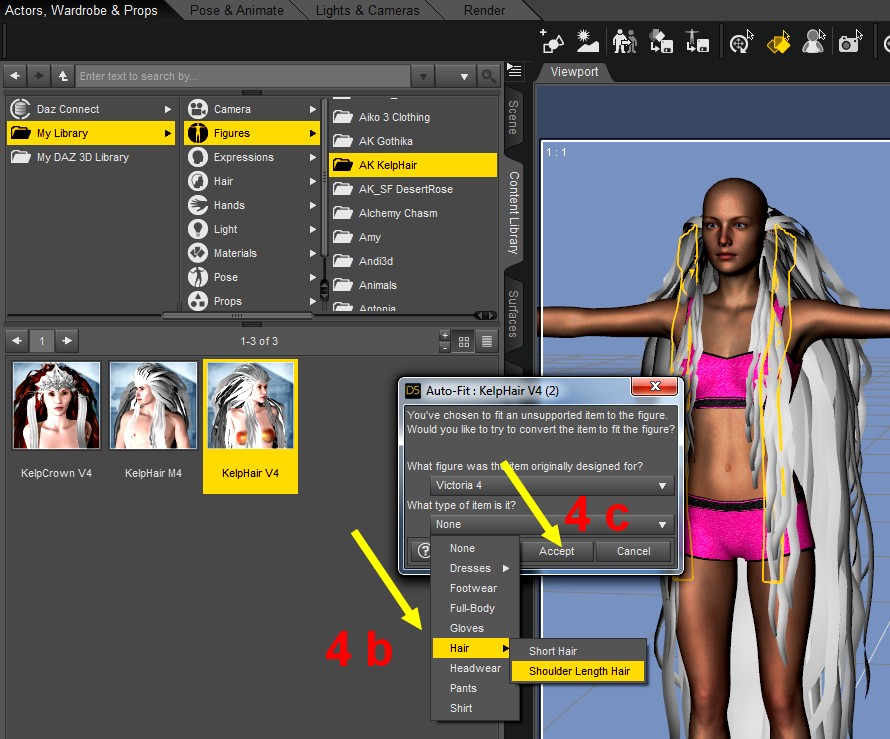Click the Light bulb category icon
This screenshot has width=890, height=739.
point(198,229)
